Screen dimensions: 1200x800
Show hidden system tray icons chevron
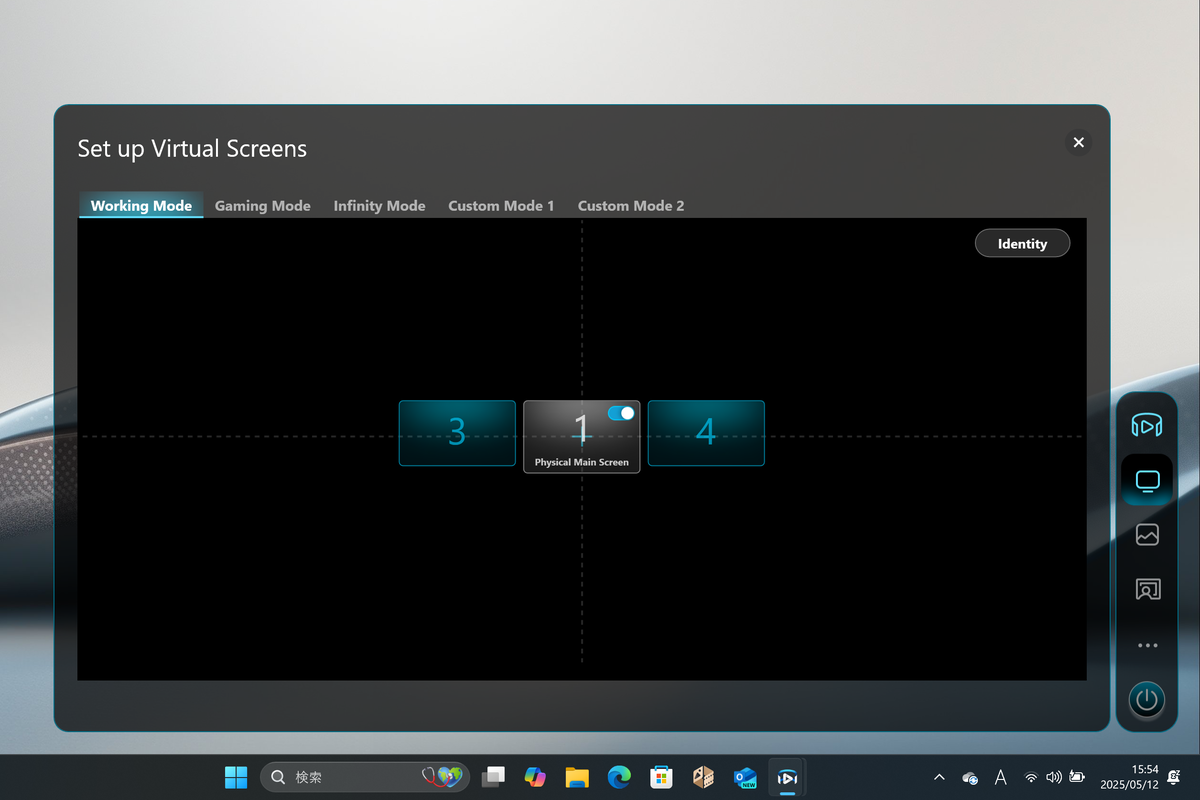point(939,777)
